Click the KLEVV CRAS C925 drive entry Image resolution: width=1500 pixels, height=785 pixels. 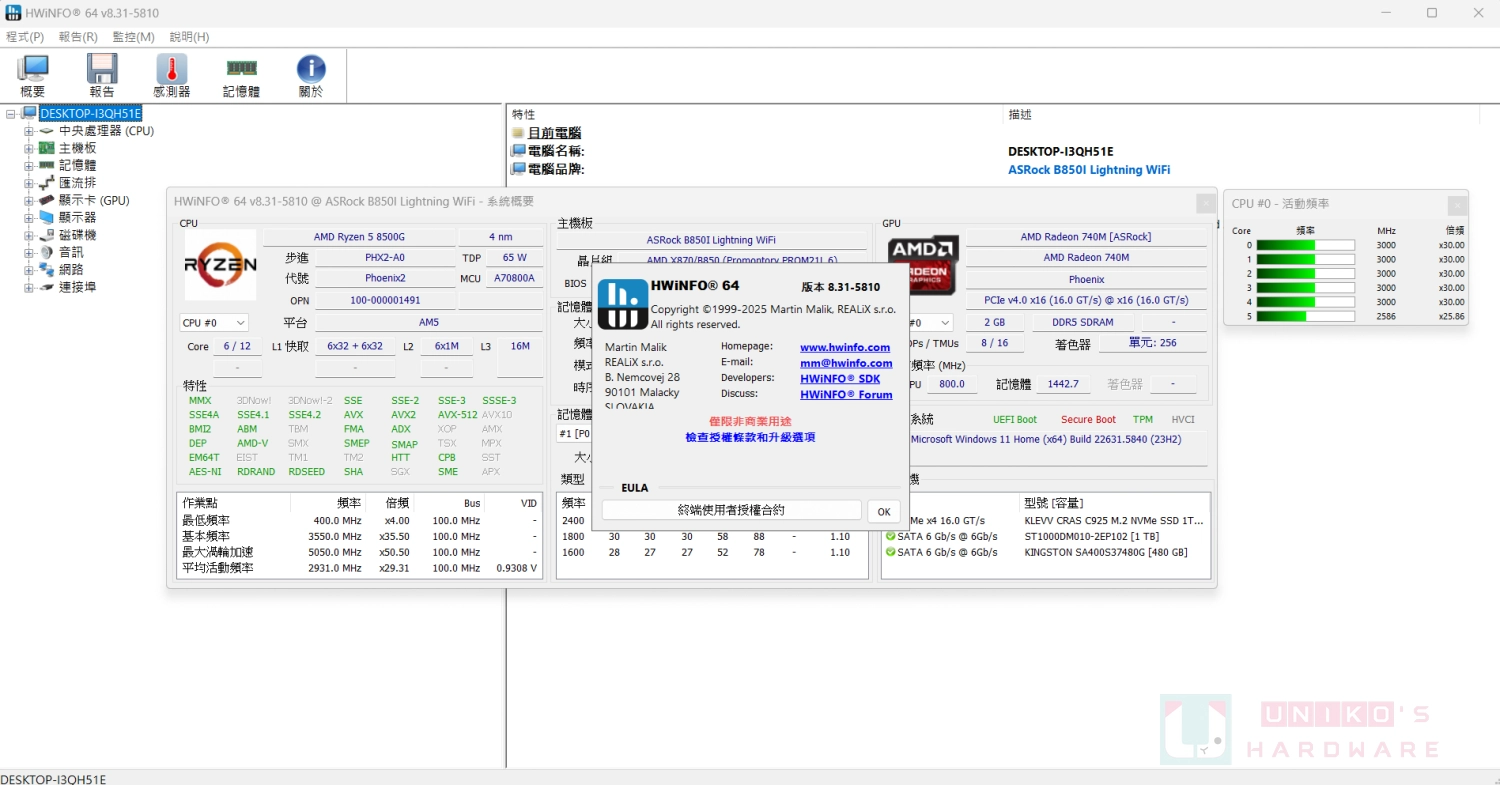point(1114,521)
